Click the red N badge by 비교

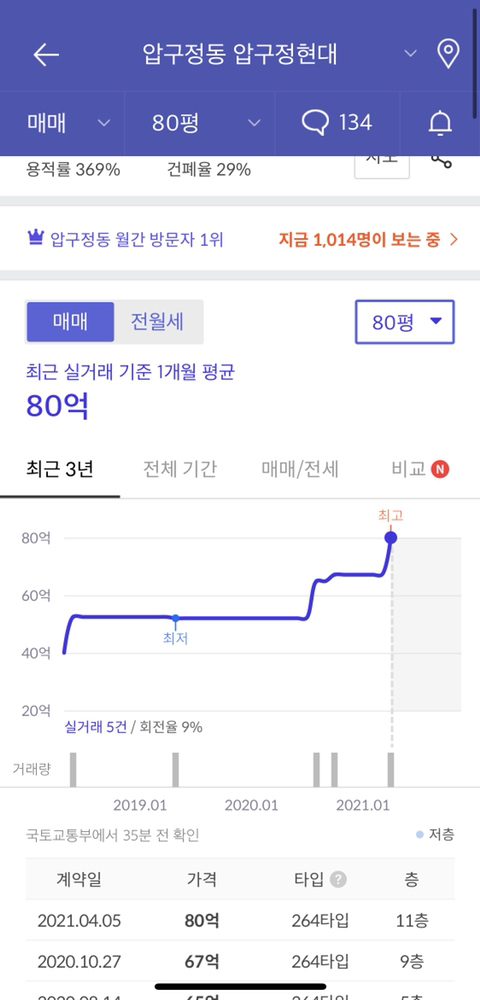[440, 470]
